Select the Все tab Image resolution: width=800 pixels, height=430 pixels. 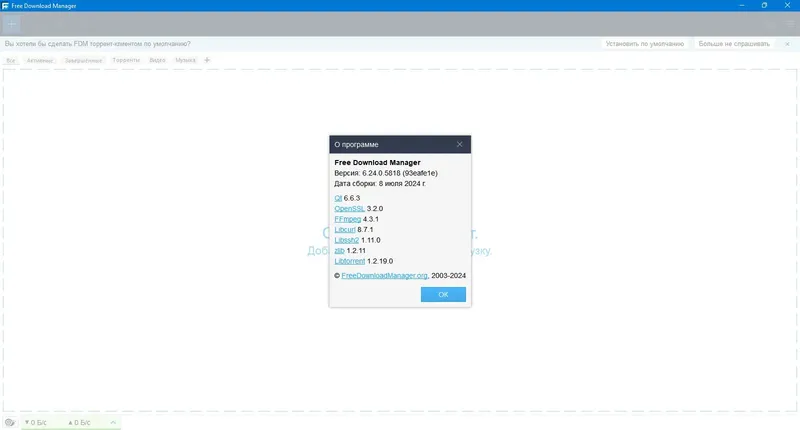click(11, 60)
